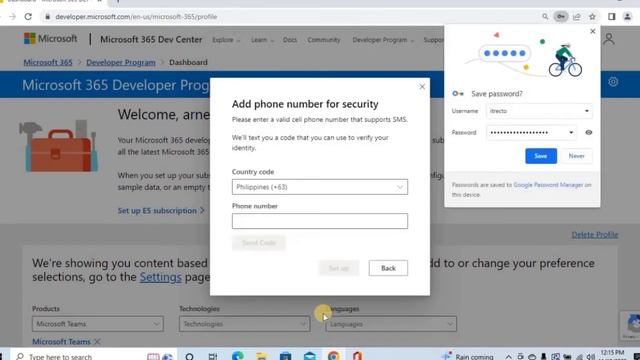Open the taskbar clock showing 12:15 PM
Image resolution: width=640 pixels, height=360 pixels.
(612, 354)
